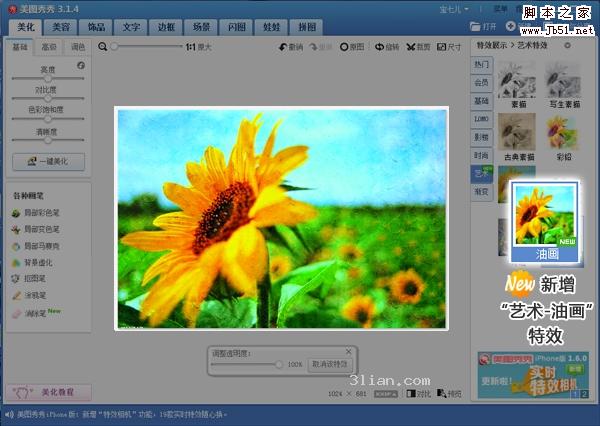Click the 1:1 原大 button
The height and width of the screenshot is (426, 600).
pos(198,47)
